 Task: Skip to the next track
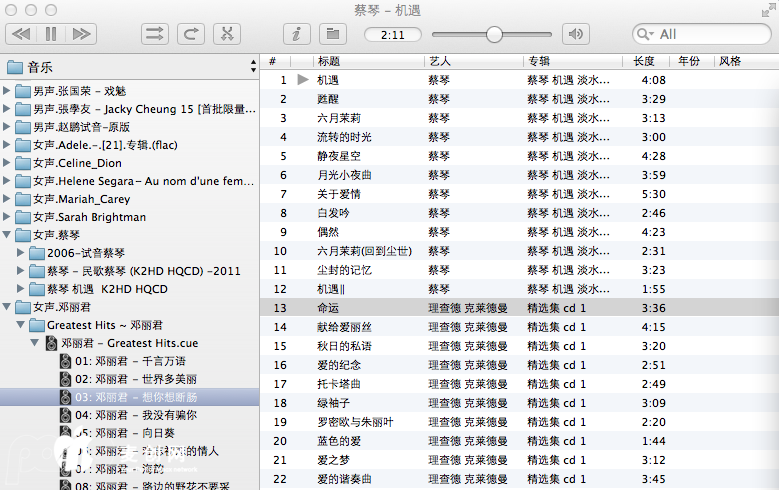81,34
